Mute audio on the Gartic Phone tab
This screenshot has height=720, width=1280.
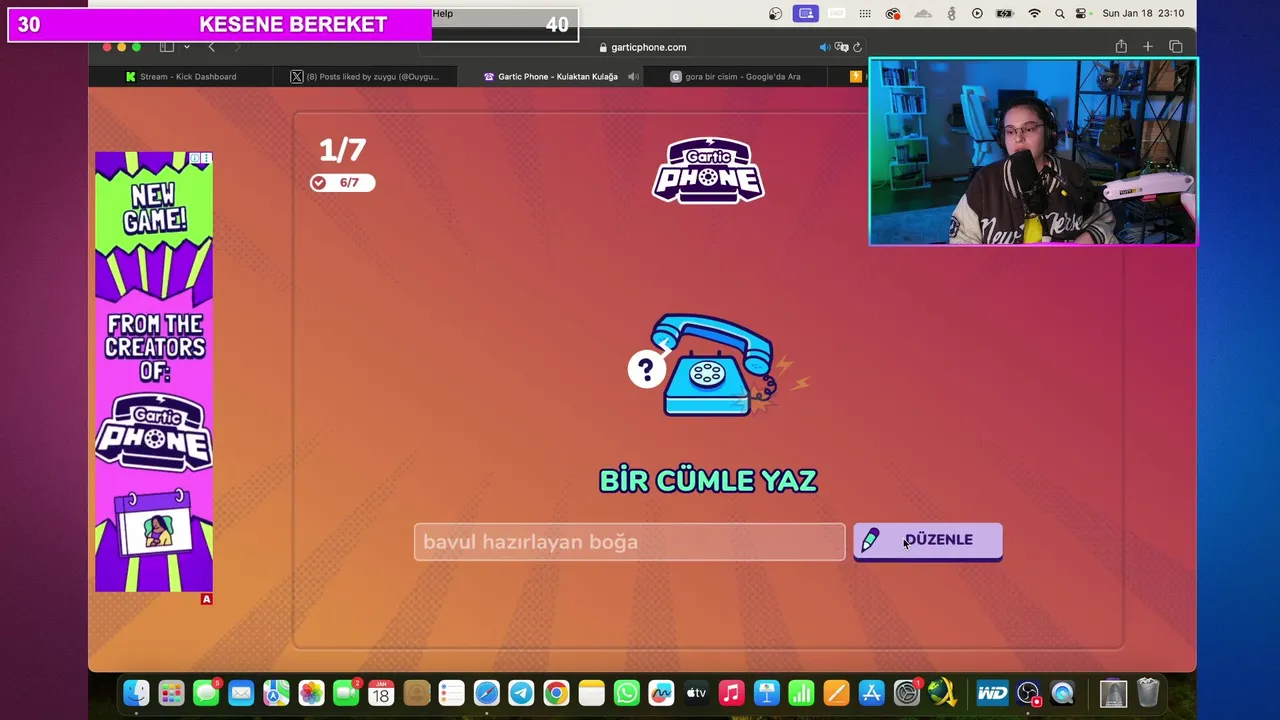633,76
